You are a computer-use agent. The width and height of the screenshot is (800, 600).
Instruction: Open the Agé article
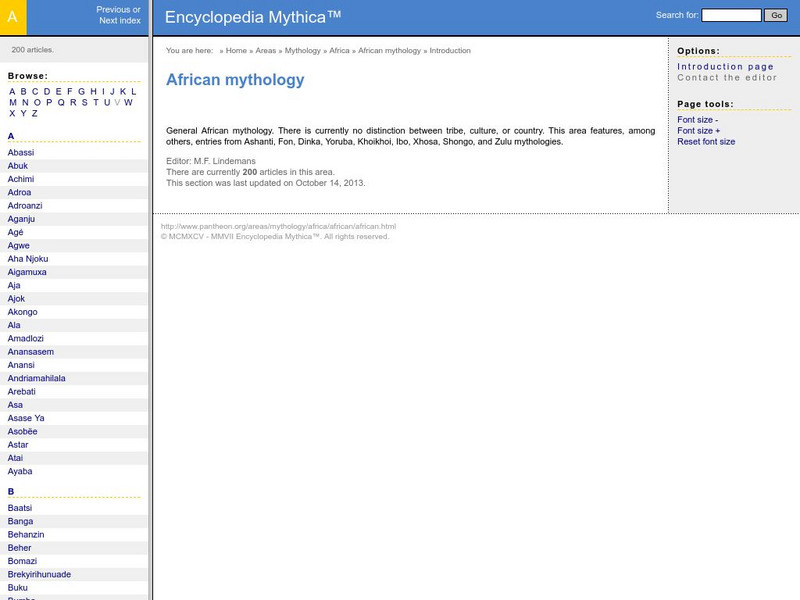pyautogui.click(x=15, y=232)
